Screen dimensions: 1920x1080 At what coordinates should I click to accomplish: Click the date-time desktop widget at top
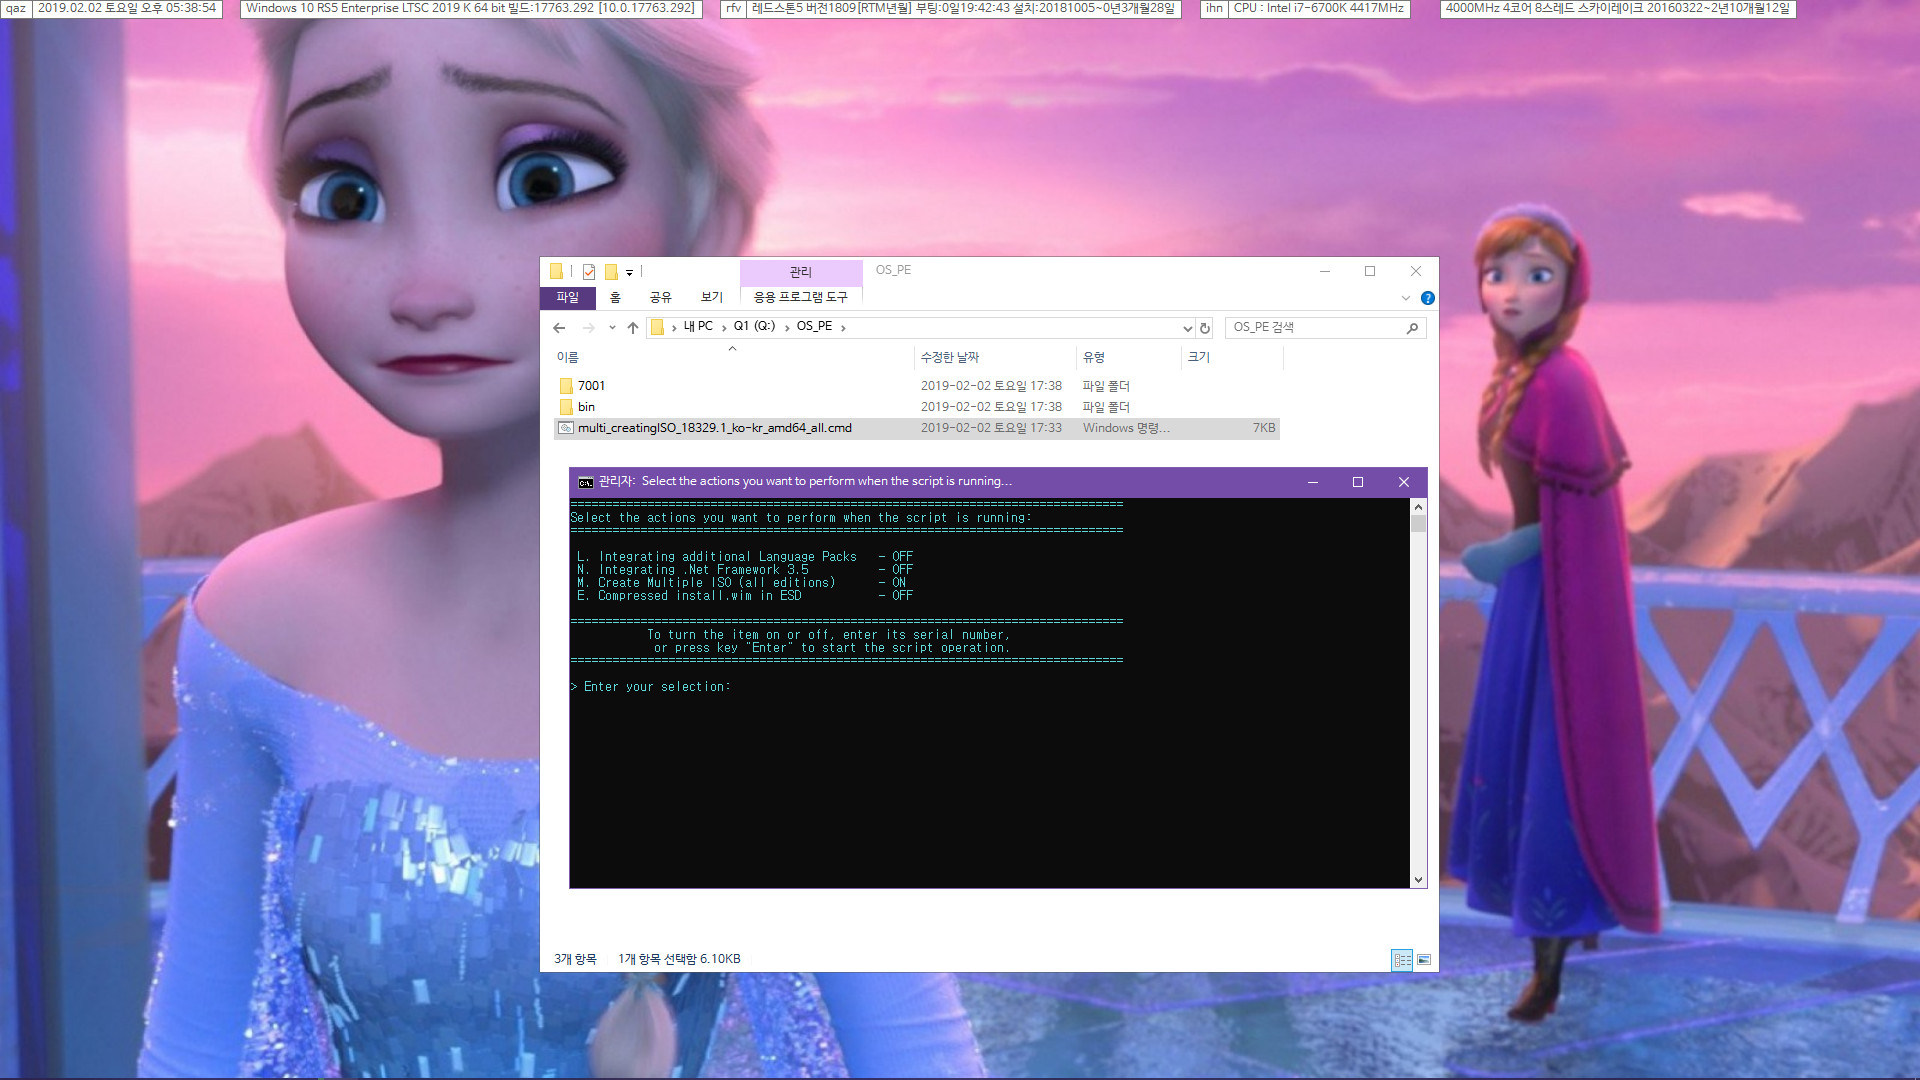tap(127, 8)
